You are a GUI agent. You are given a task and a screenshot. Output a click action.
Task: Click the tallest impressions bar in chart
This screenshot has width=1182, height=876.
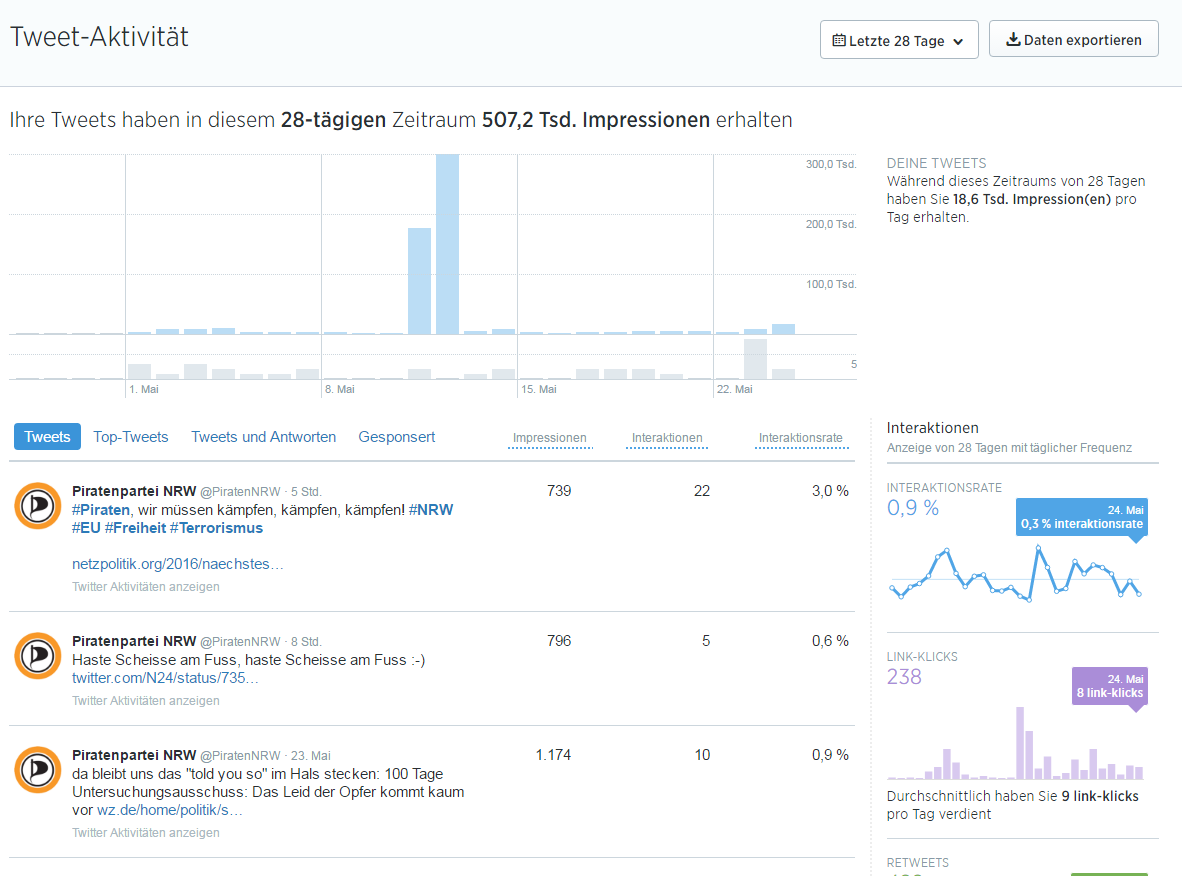[447, 245]
